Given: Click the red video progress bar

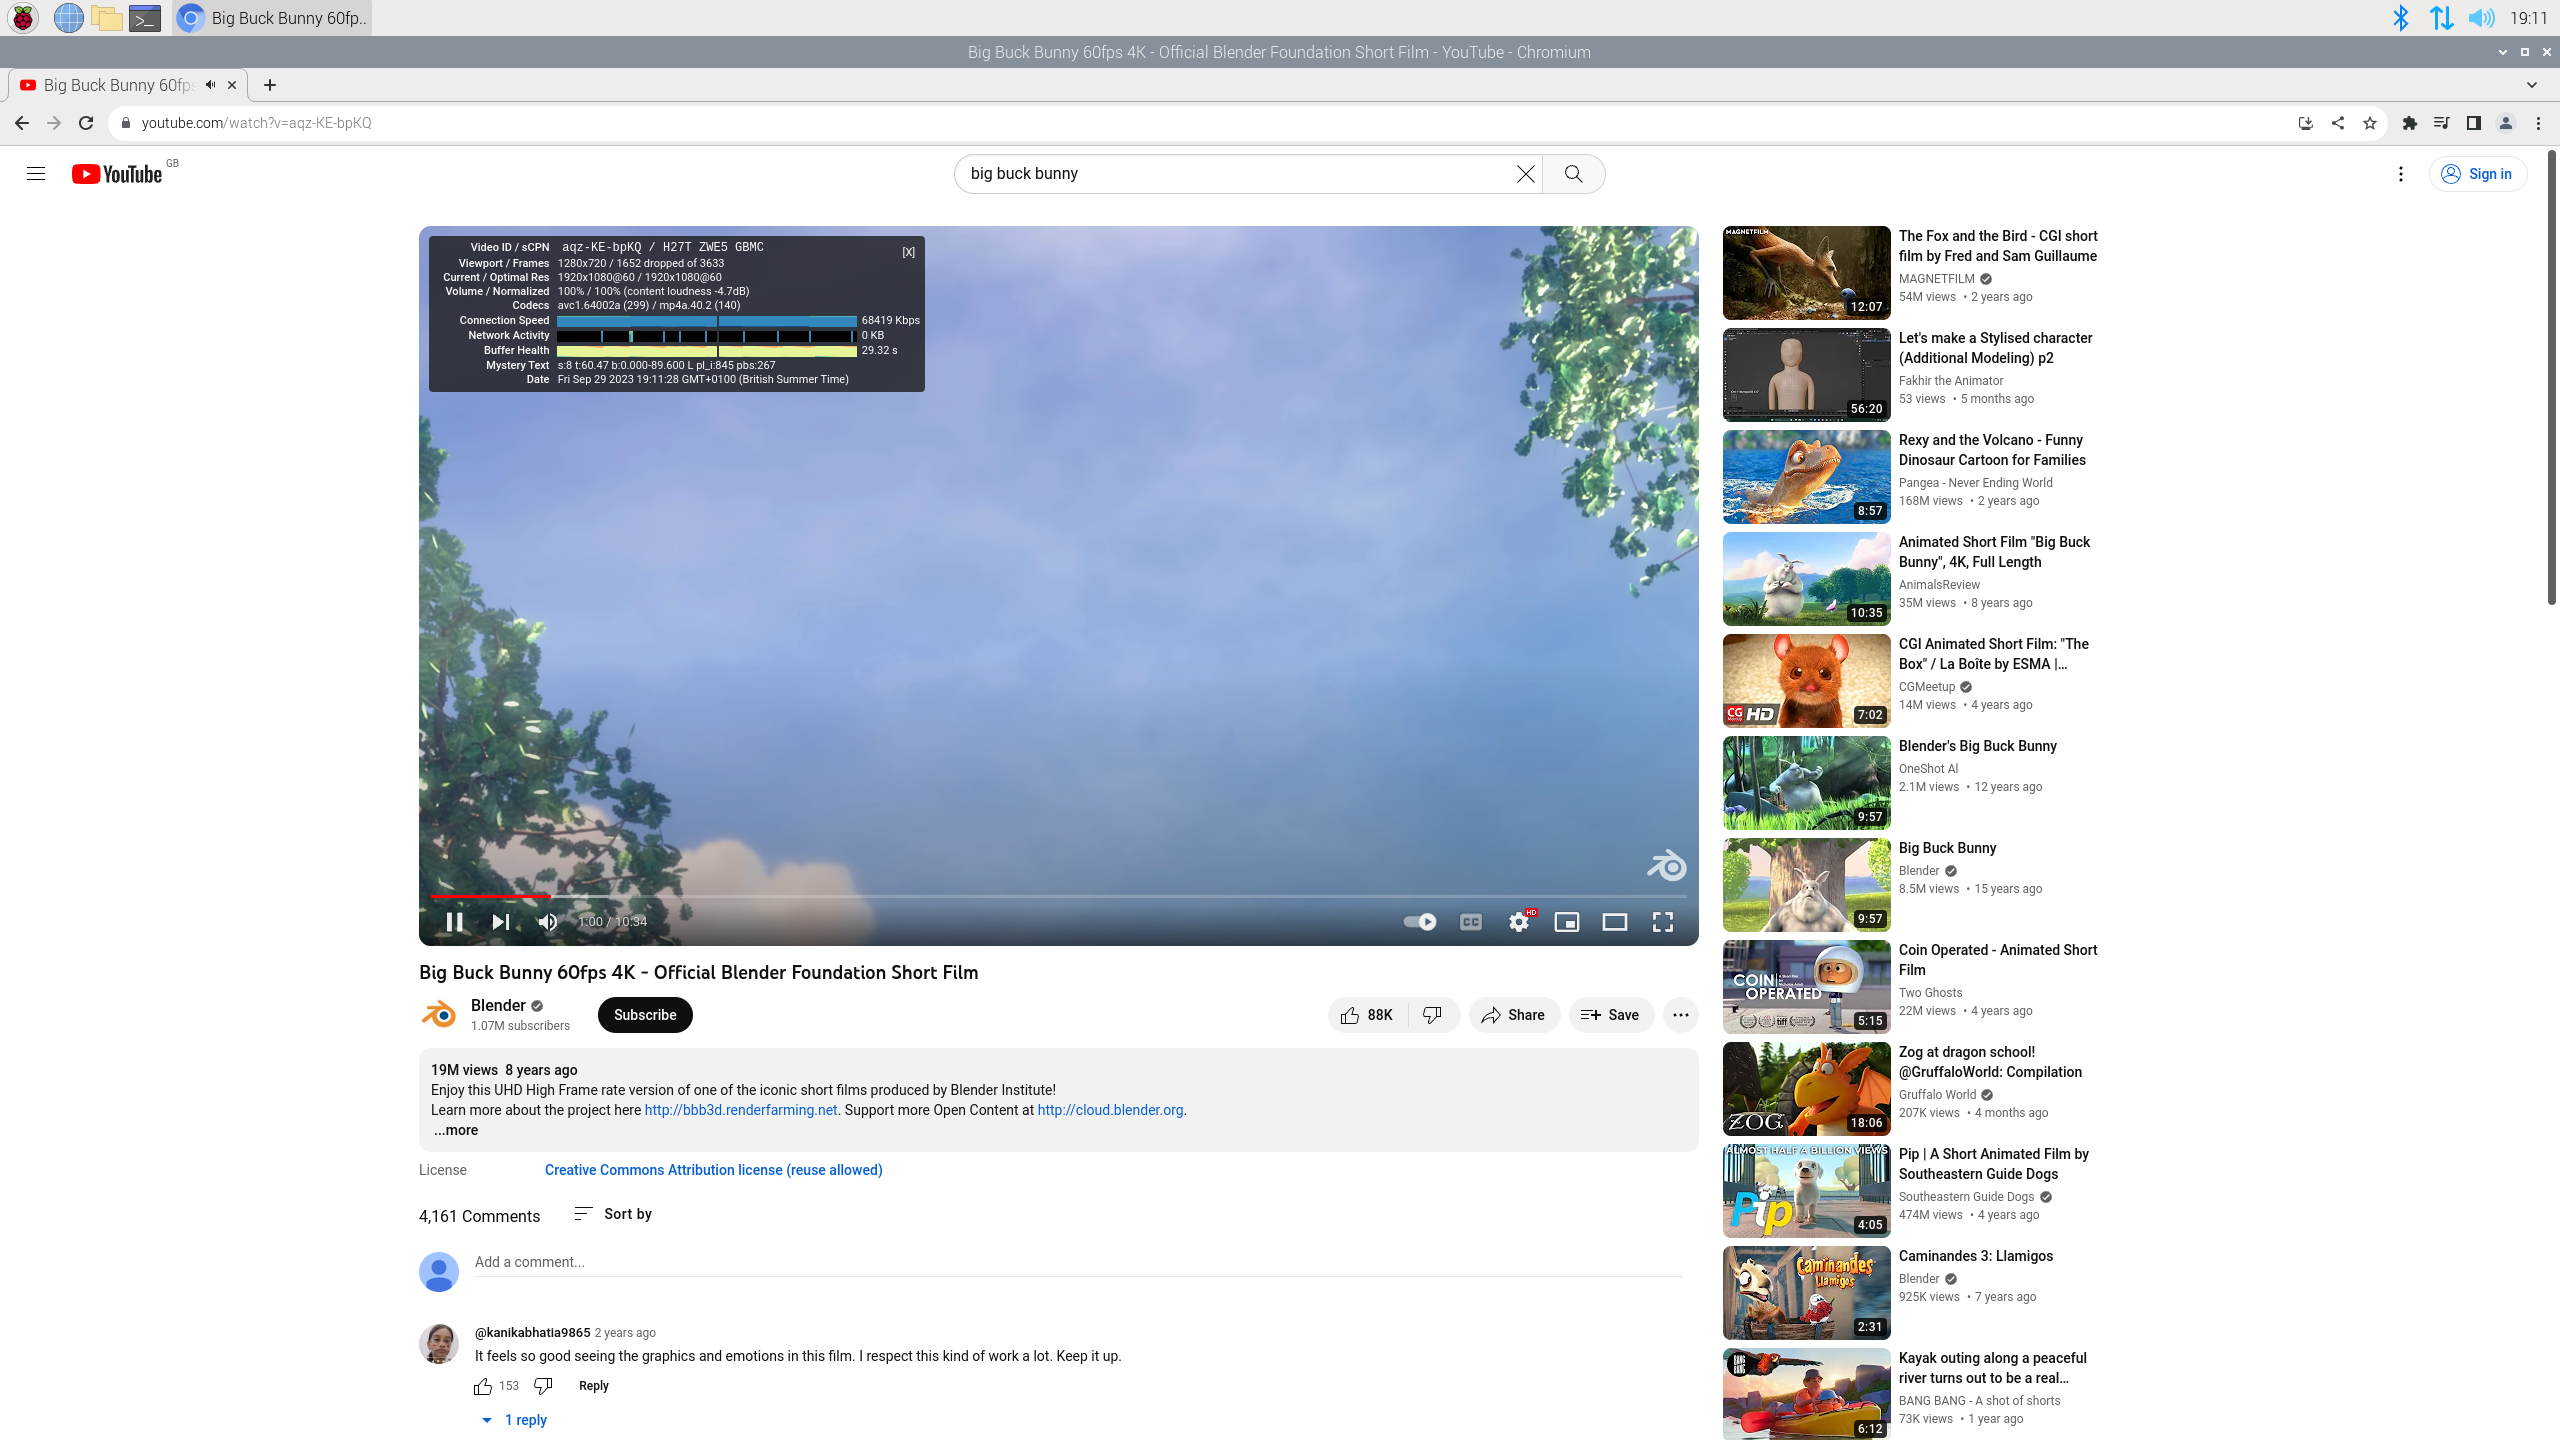Looking at the screenshot, I should click(x=490, y=896).
